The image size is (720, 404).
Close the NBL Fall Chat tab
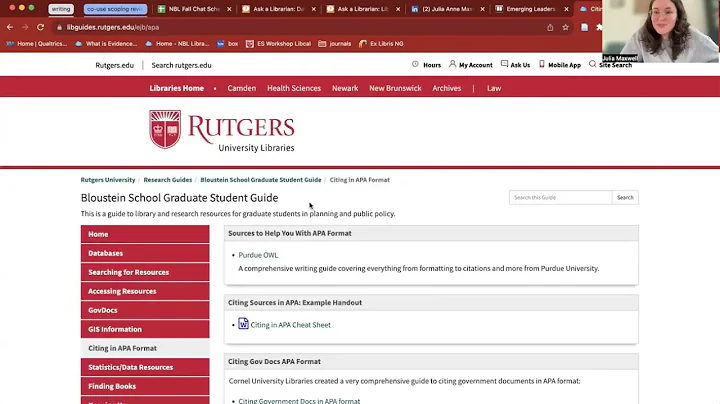point(229,9)
